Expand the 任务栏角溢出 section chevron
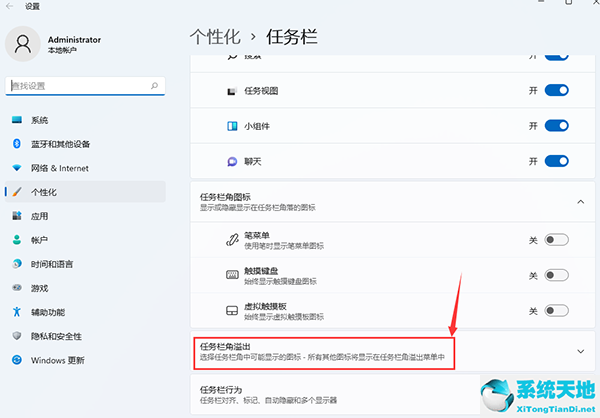The height and width of the screenshot is (418, 600). [580, 351]
